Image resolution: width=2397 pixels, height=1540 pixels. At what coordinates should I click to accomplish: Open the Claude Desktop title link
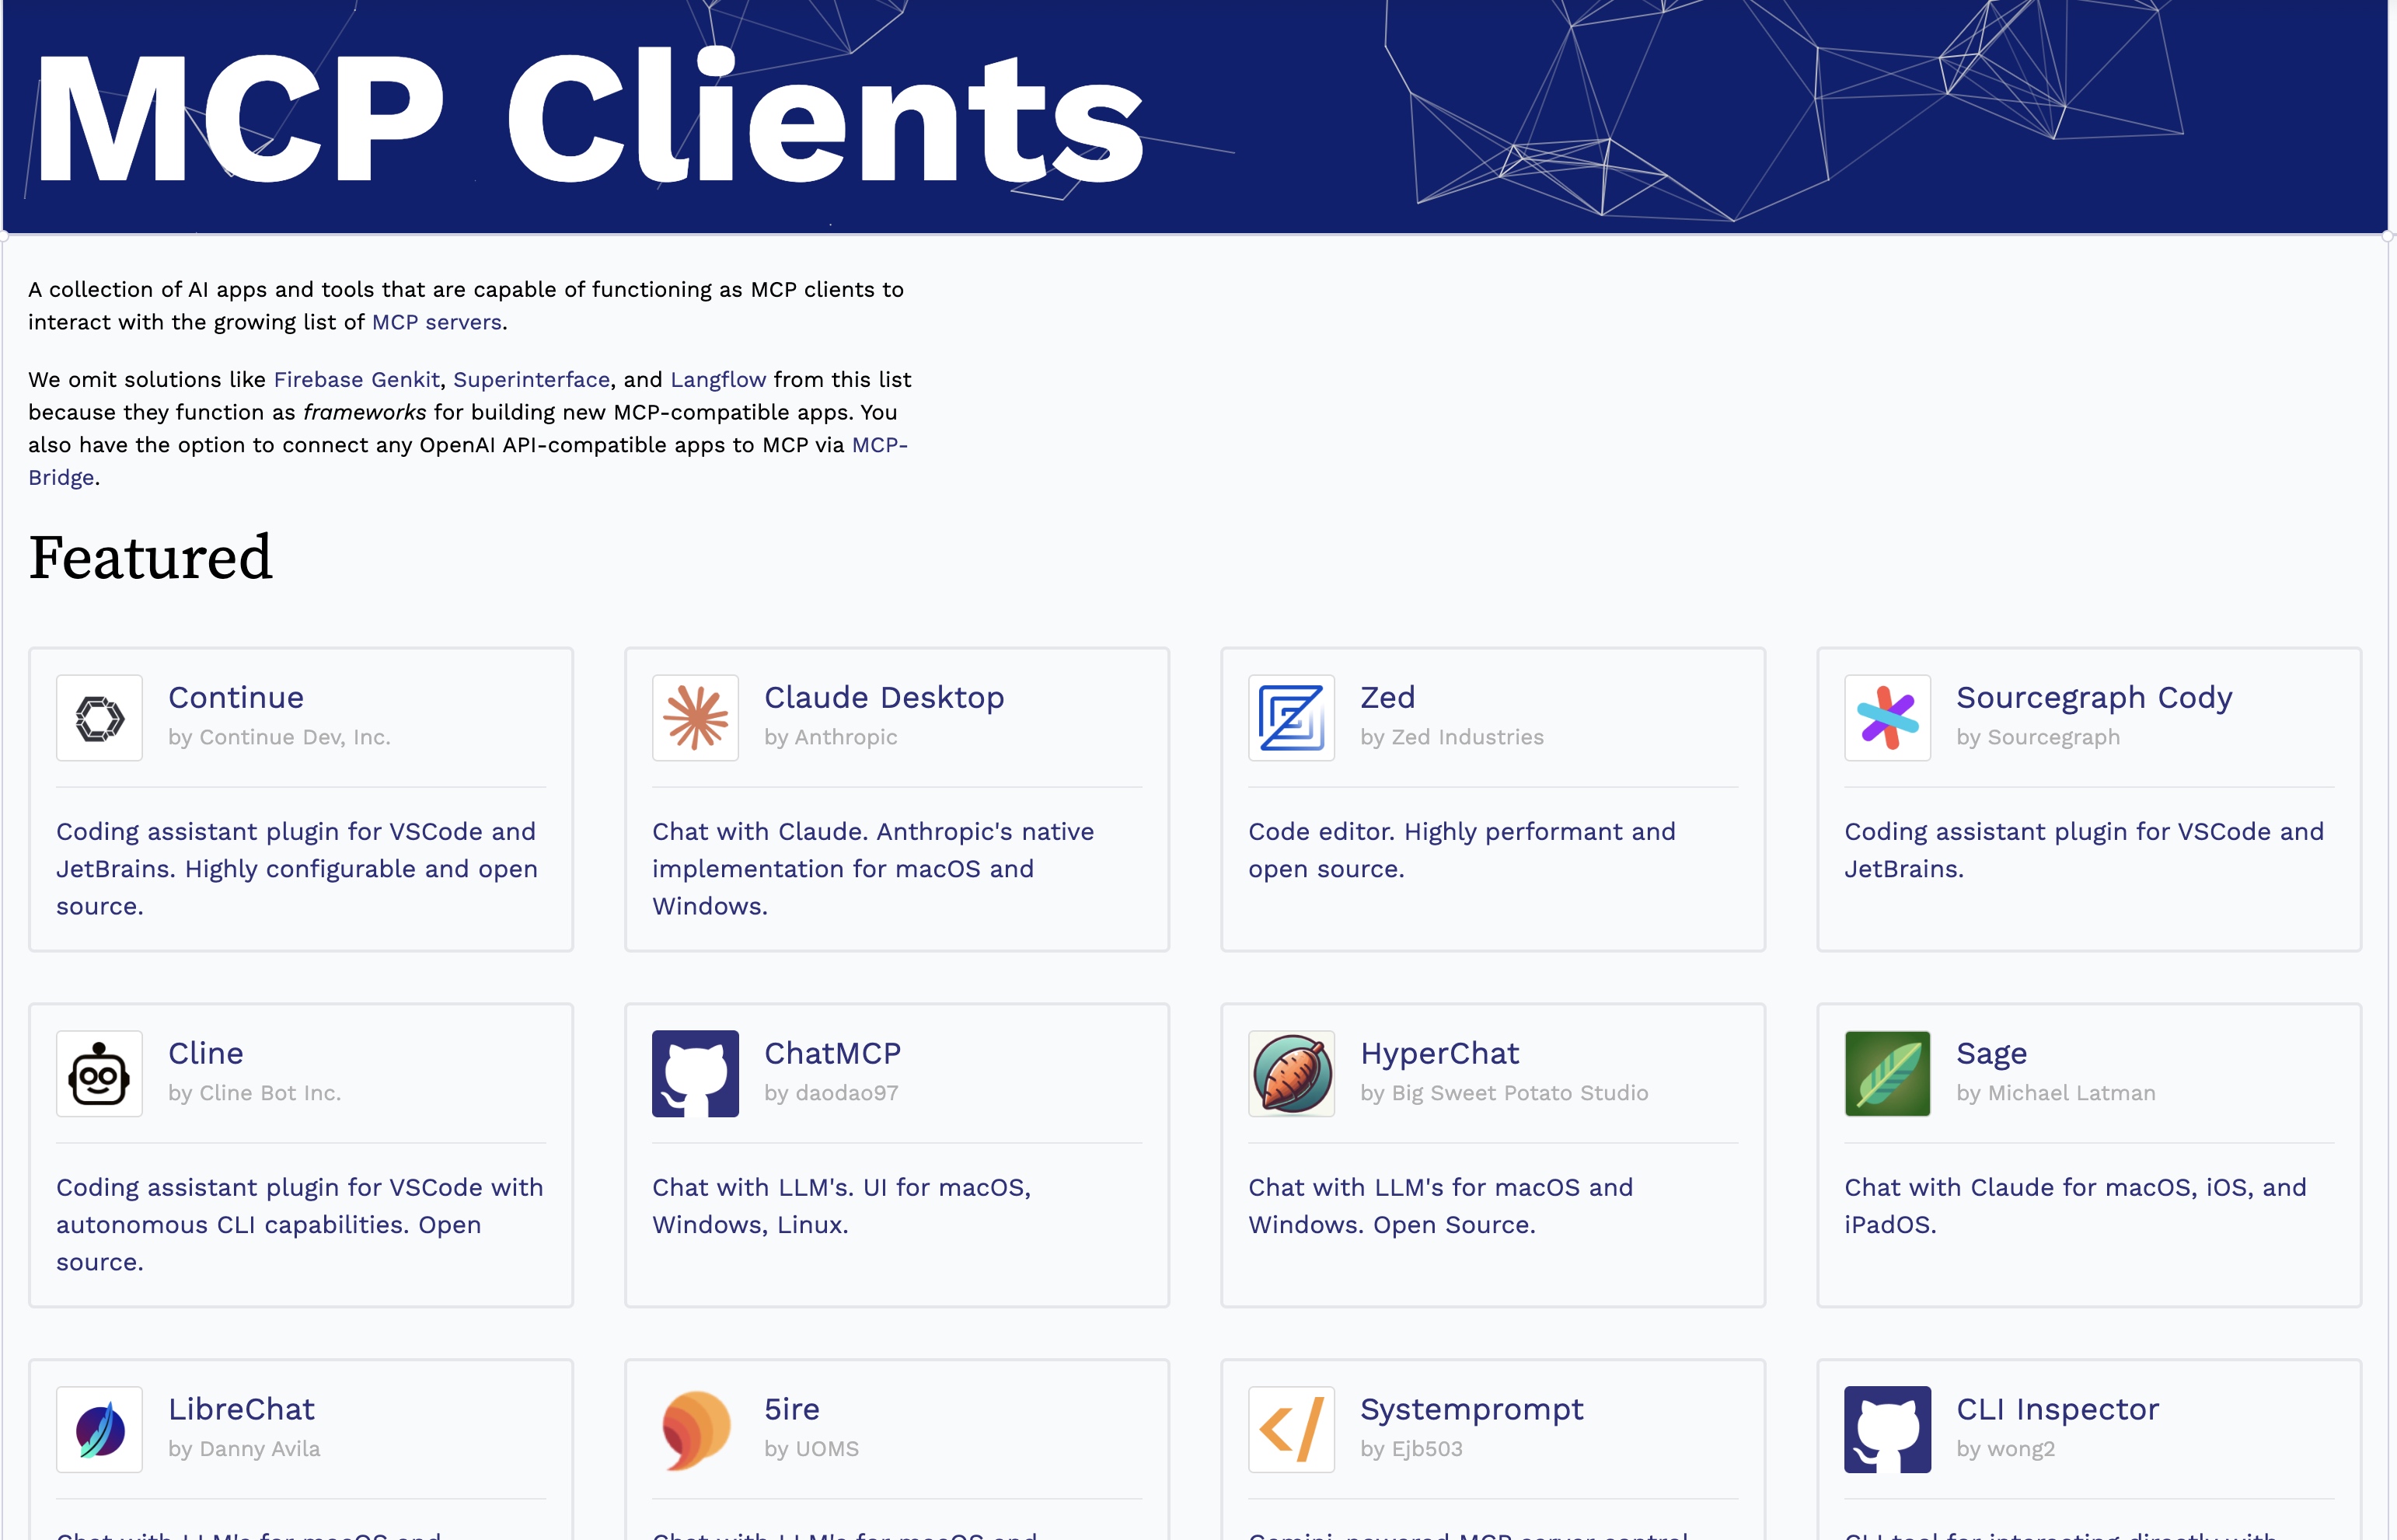pyautogui.click(x=884, y=697)
